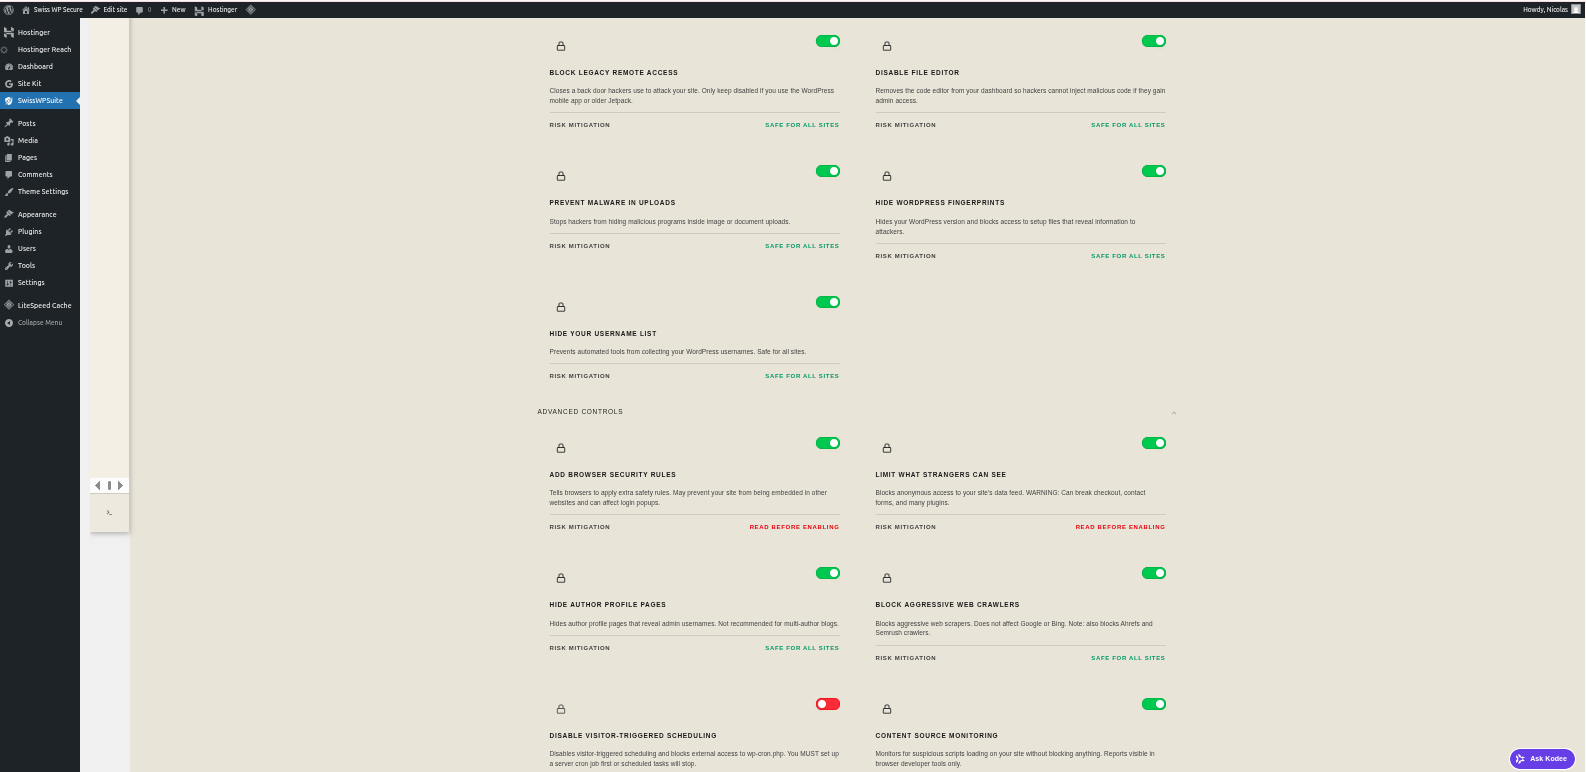Click the lock icon above Block Legacy Remote Access
1586x772 pixels.
click(x=561, y=46)
